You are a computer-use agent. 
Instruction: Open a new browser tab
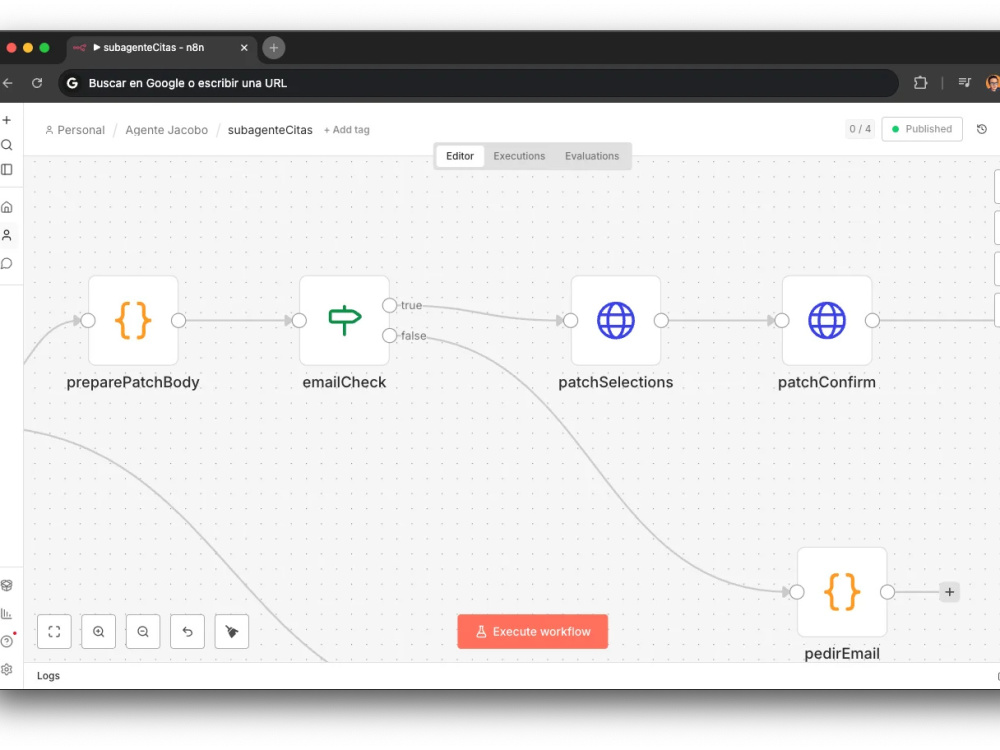point(274,48)
